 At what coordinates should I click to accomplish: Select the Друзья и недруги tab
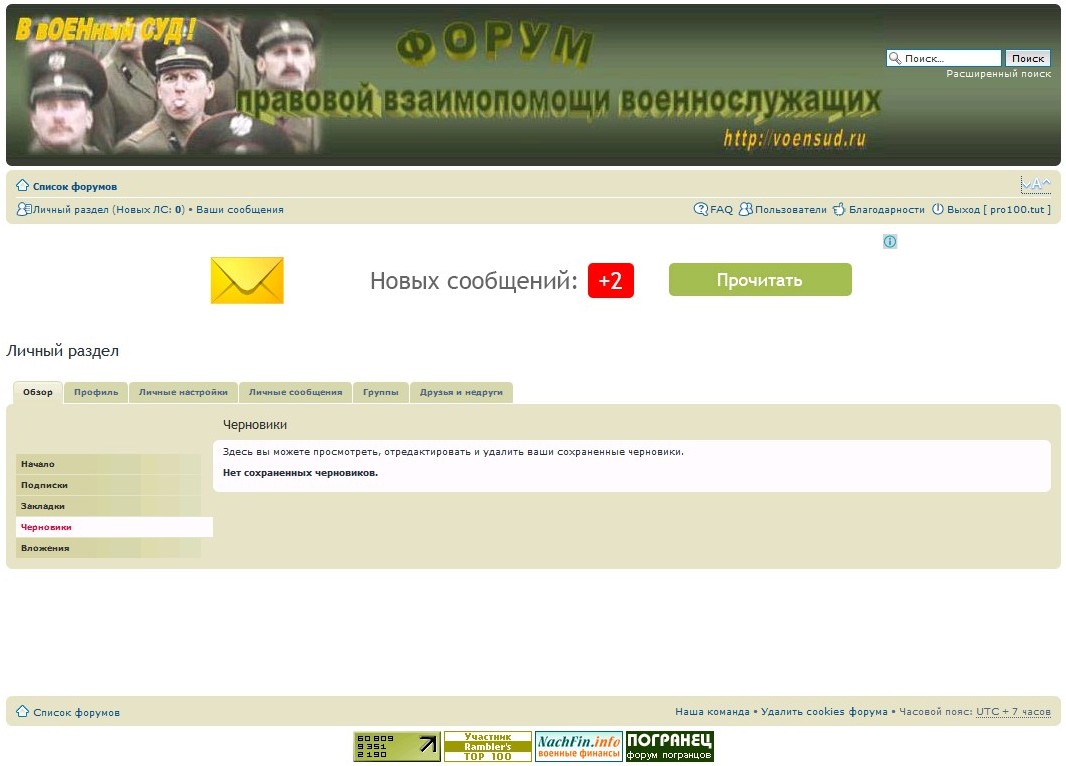(461, 392)
